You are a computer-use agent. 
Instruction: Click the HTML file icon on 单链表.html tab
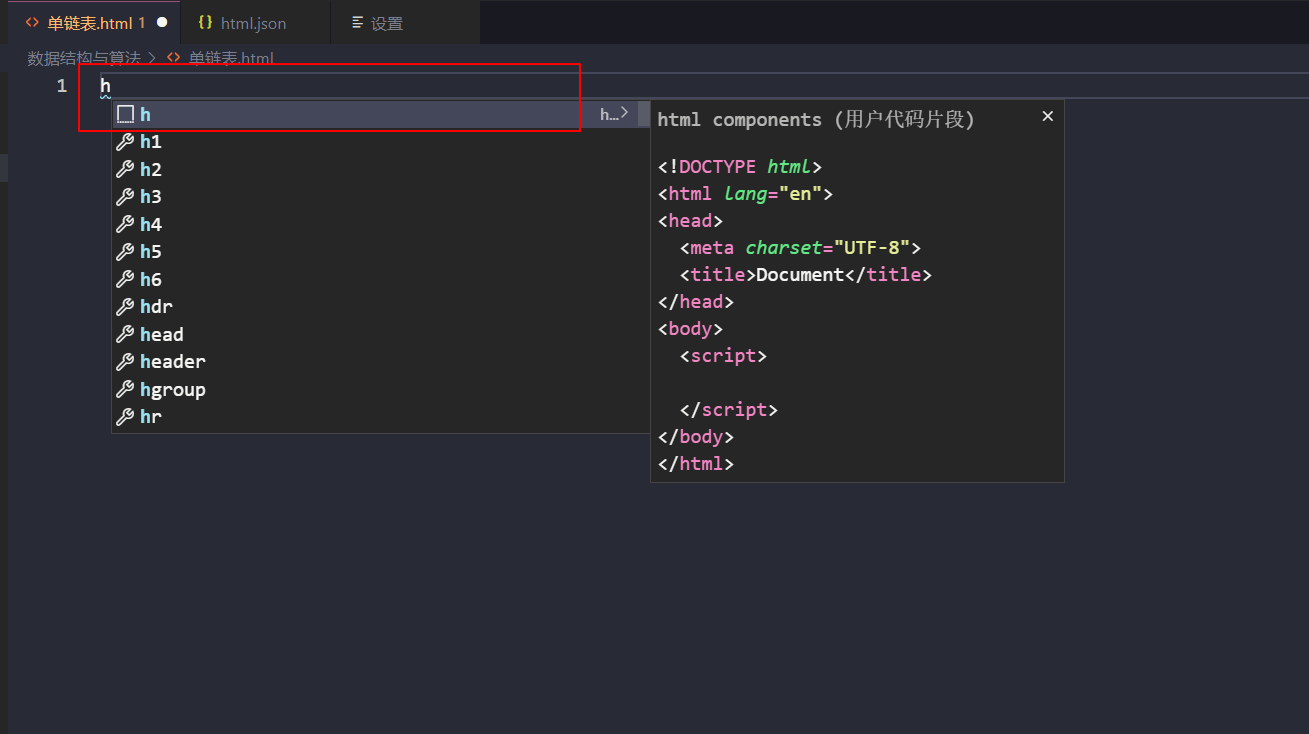pos(33,22)
